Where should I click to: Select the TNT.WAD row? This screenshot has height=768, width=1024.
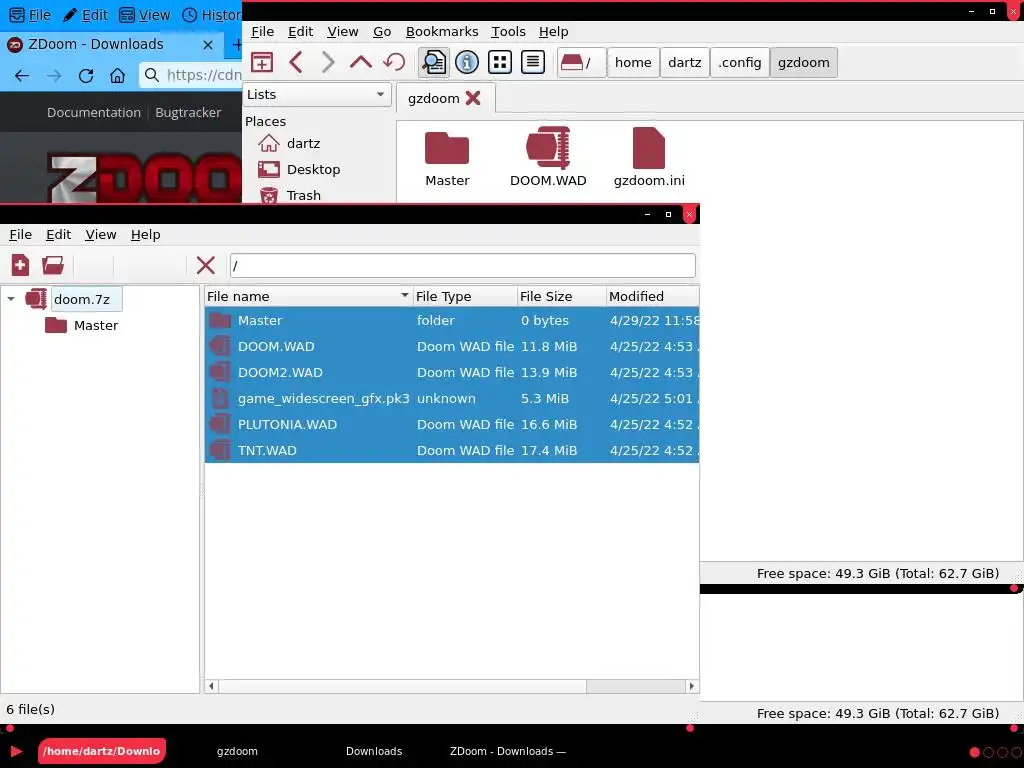[452, 451]
